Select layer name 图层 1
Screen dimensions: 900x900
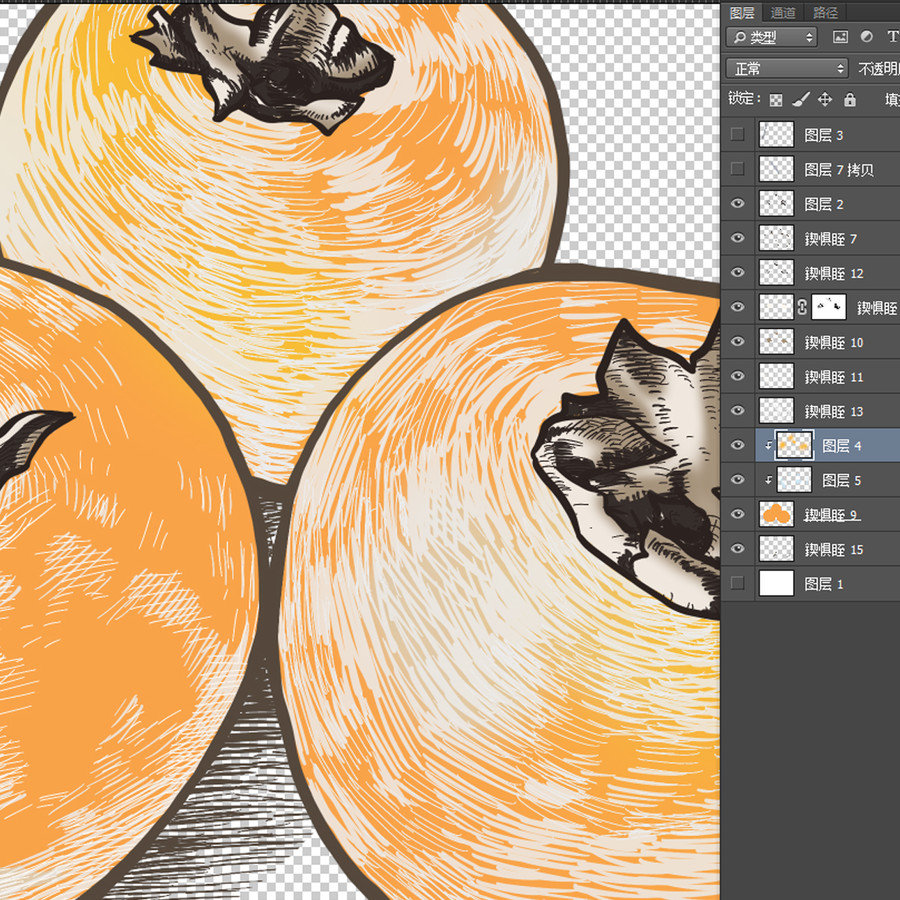824,584
